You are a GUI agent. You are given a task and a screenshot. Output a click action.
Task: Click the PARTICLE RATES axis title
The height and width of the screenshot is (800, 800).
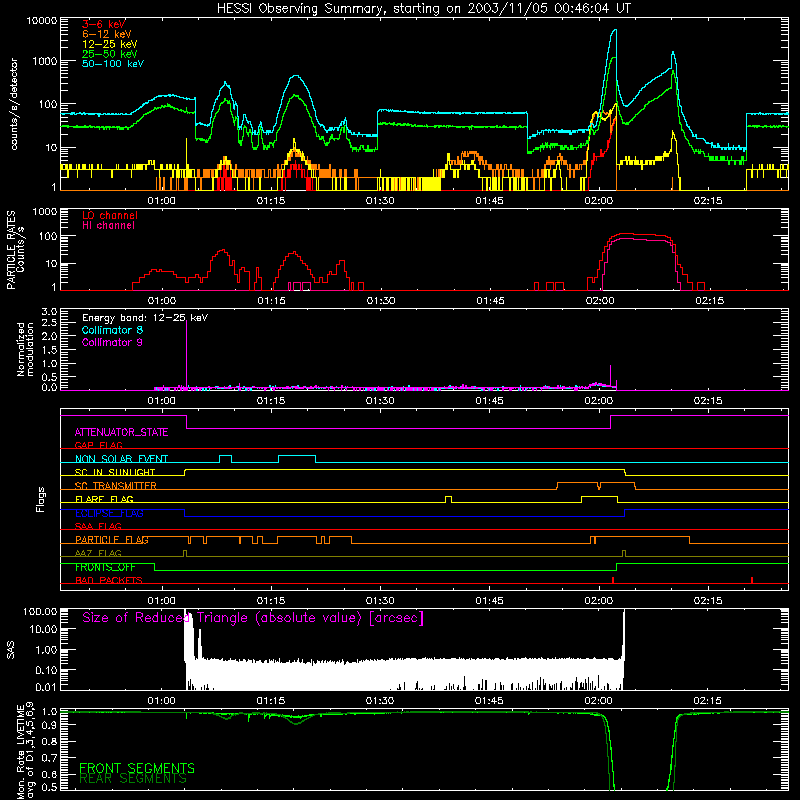click(x=11, y=250)
